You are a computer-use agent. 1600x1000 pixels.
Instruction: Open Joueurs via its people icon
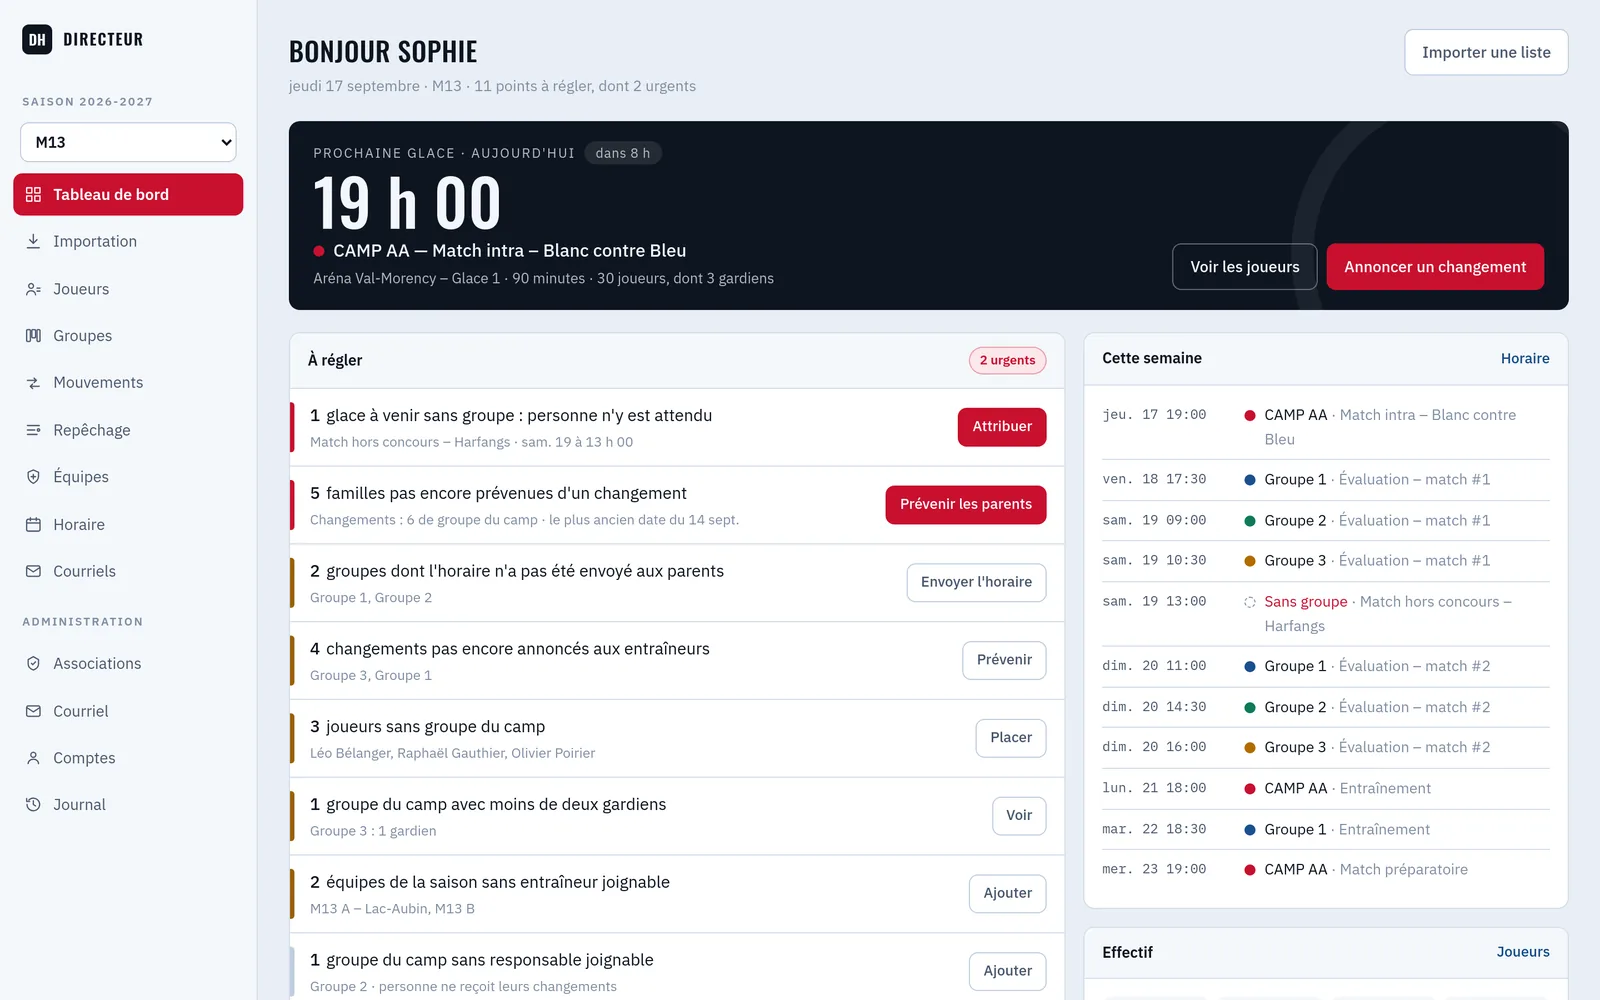point(33,289)
